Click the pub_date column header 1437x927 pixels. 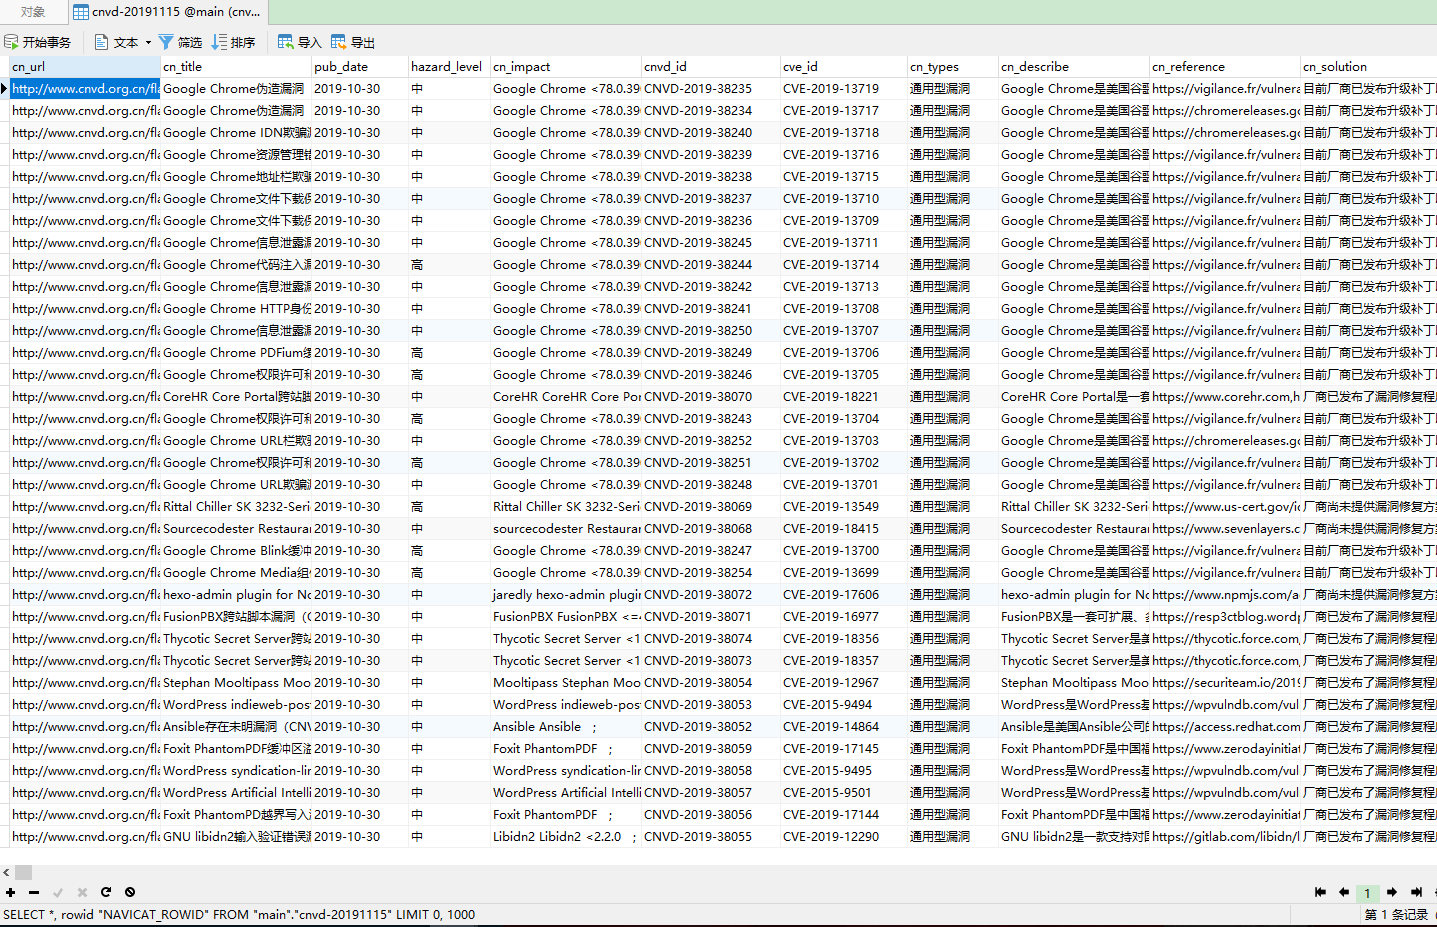pos(360,67)
